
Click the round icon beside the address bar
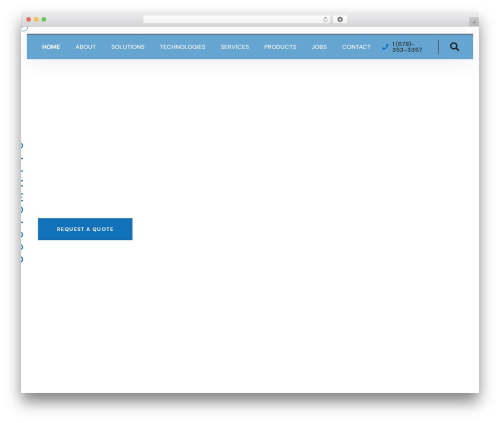(x=340, y=20)
